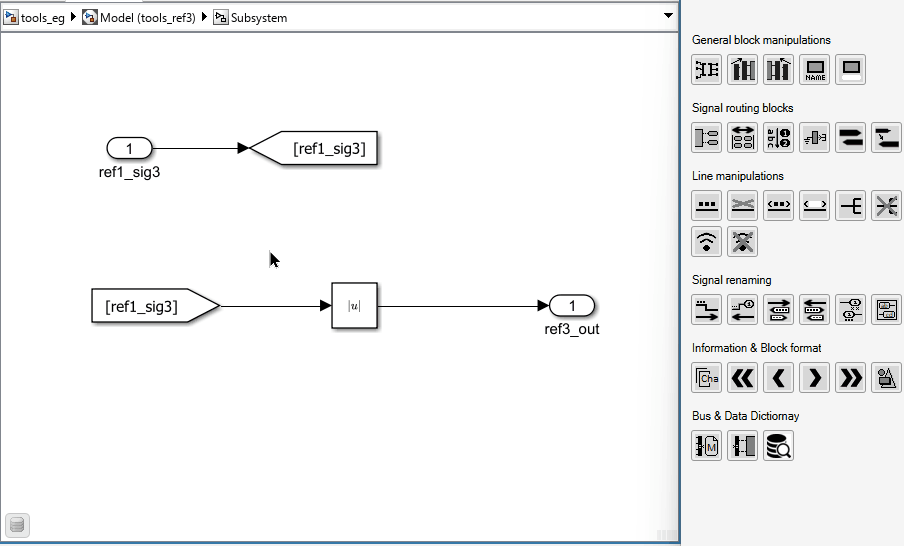Click the second General block manipulations icon, bars with right-pointing arrow
This screenshot has width=904, height=546.
(x=743, y=70)
